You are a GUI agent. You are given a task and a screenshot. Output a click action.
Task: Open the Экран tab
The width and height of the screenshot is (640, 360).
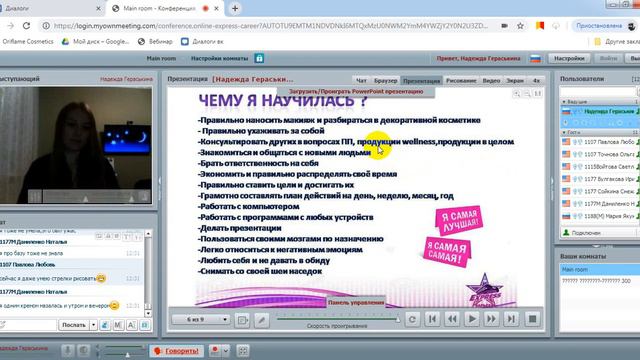[x=515, y=80]
